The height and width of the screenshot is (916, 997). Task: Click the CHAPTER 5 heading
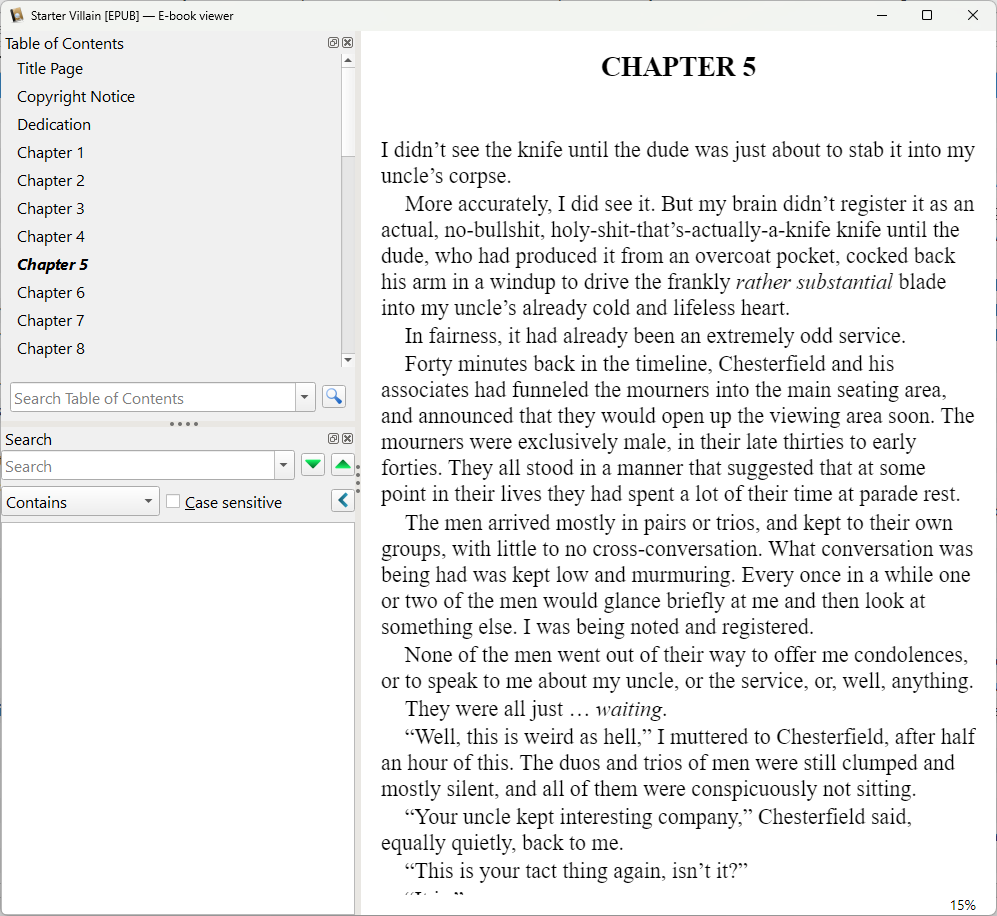tap(678, 67)
